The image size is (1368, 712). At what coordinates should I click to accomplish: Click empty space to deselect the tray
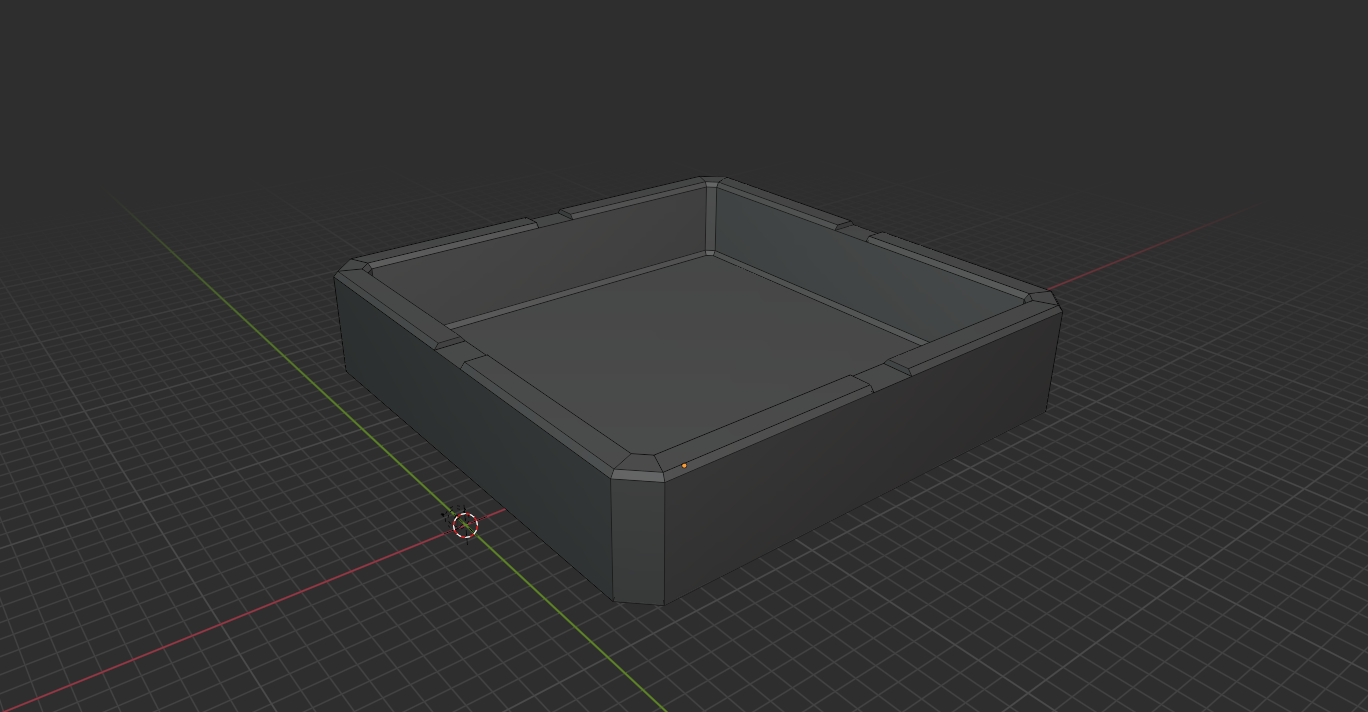(150, 120)
